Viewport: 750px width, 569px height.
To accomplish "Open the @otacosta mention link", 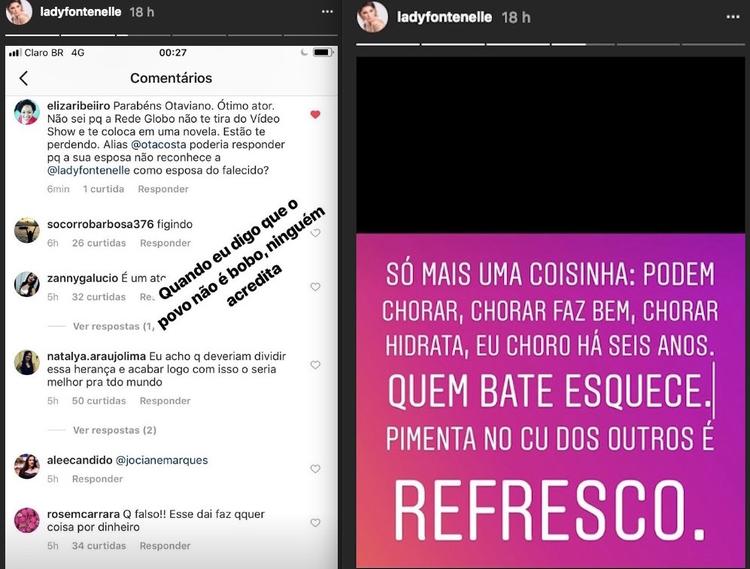I will [x=159, y=144].
